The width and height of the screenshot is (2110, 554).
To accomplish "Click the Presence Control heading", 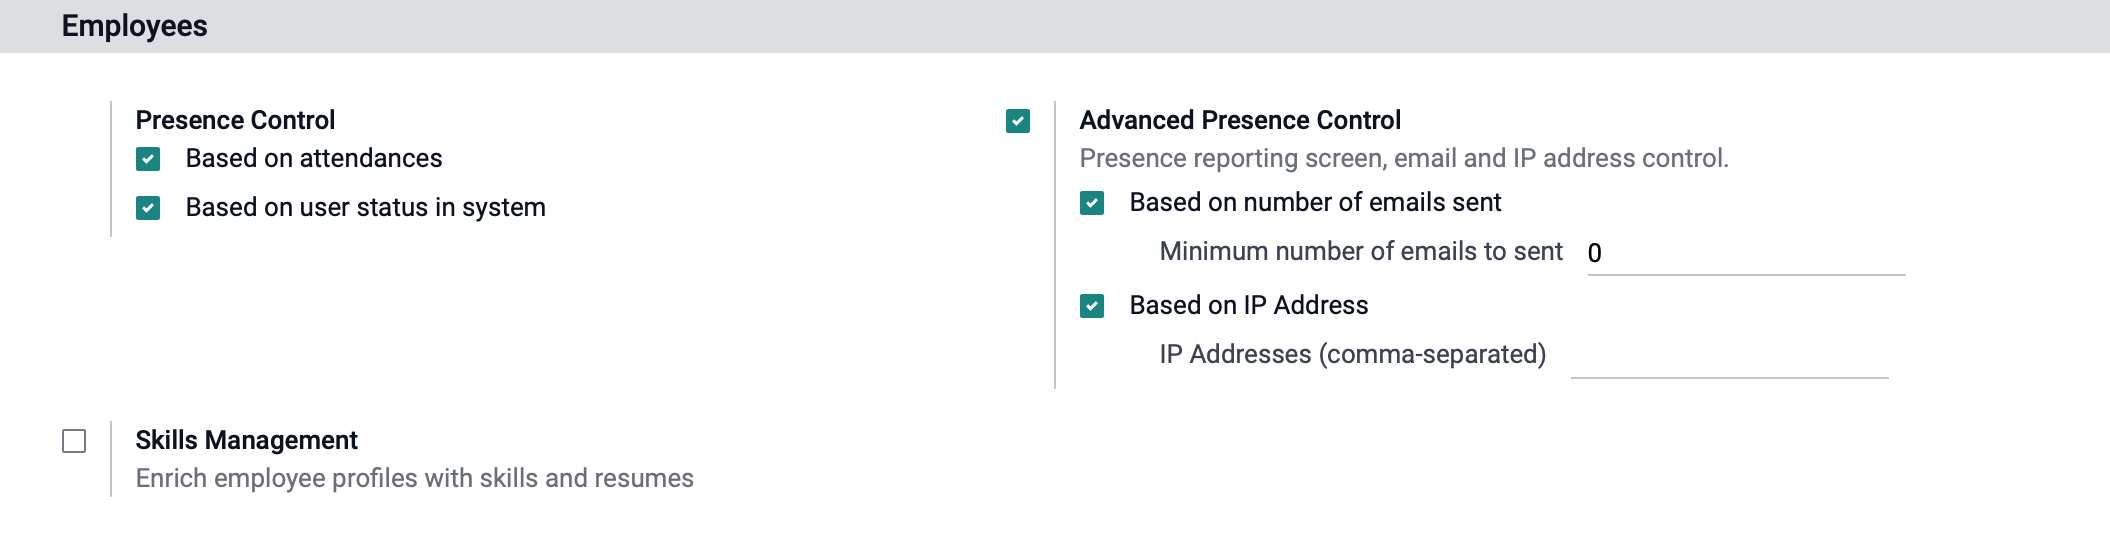I will click(235, 120).
